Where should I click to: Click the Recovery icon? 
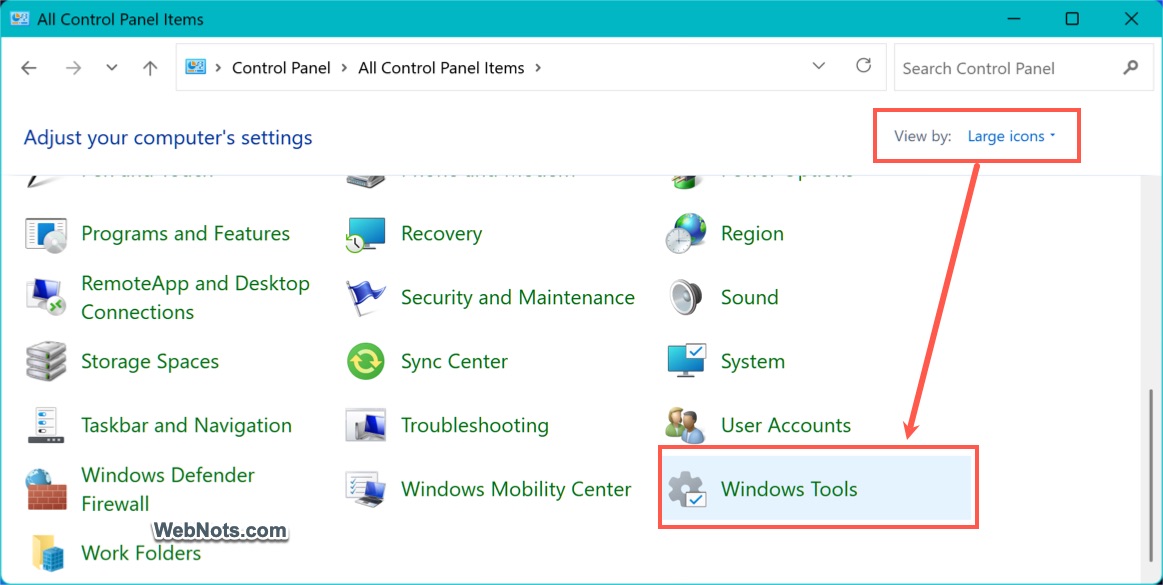pos(366,234)
